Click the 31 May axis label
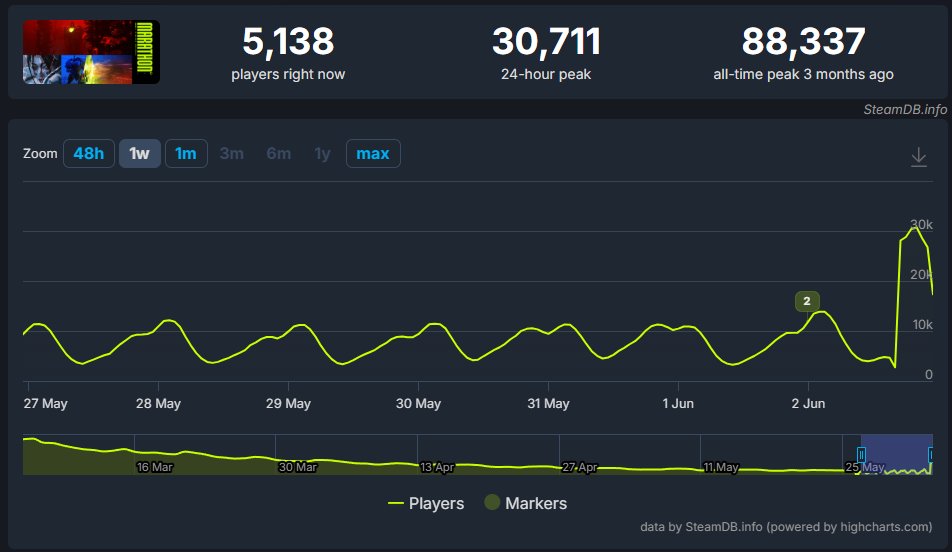952x552 pixels. [x=548, y=403]
